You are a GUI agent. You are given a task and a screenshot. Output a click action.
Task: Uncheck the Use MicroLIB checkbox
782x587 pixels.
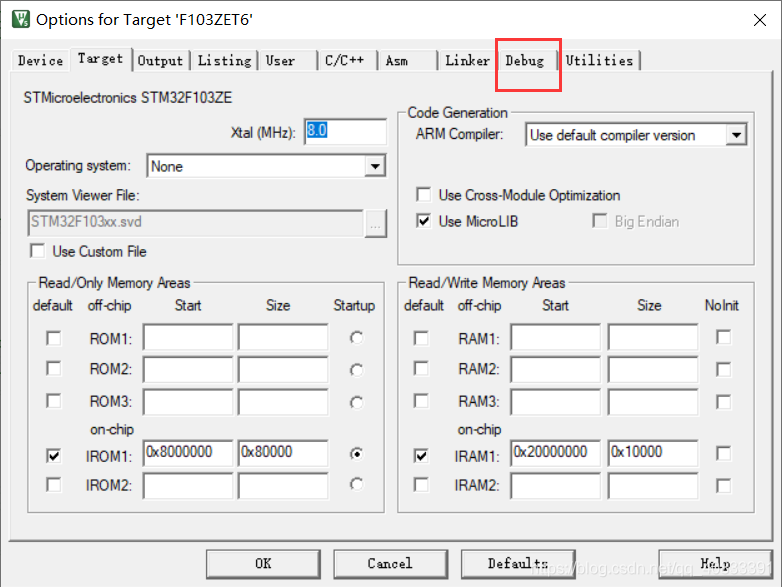[x=423, y=221]
